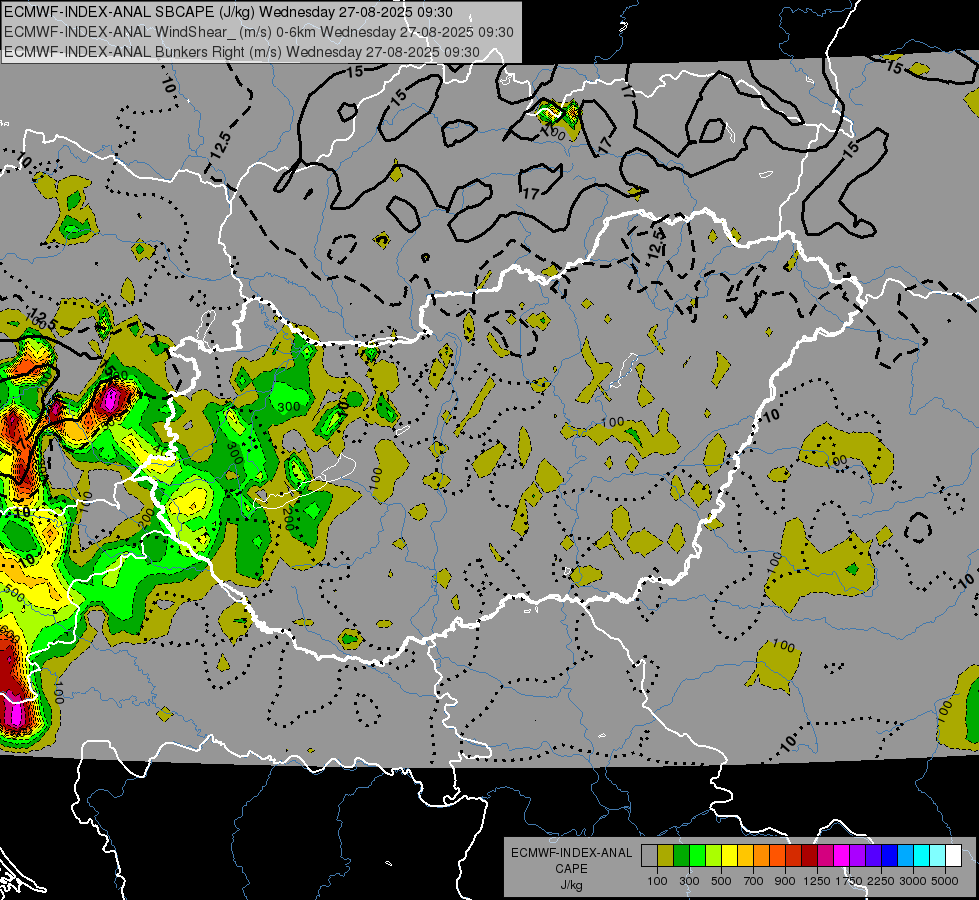
Task: Select the pure blue legend swatch
Action: pyautogui.click(x=890, y=856)
